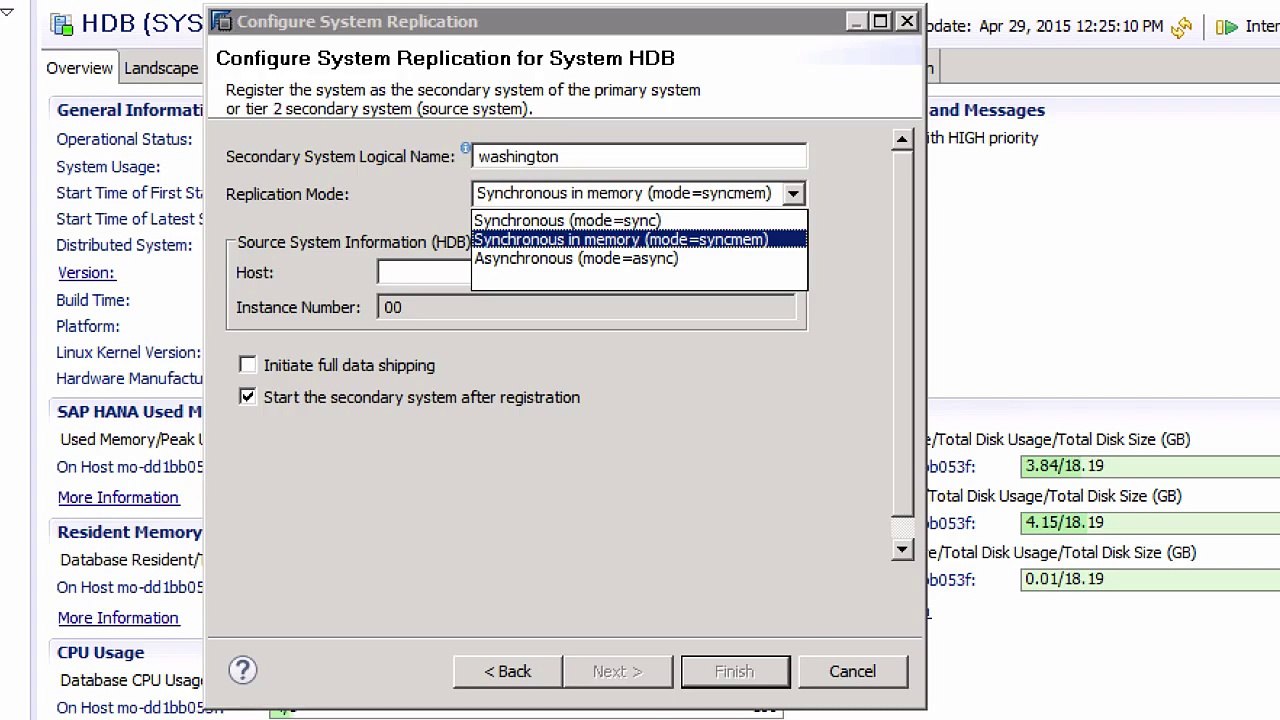Click the System Usage label
Image resolution: width=1280 pixels, height=720 pixels.
point(108,167)
